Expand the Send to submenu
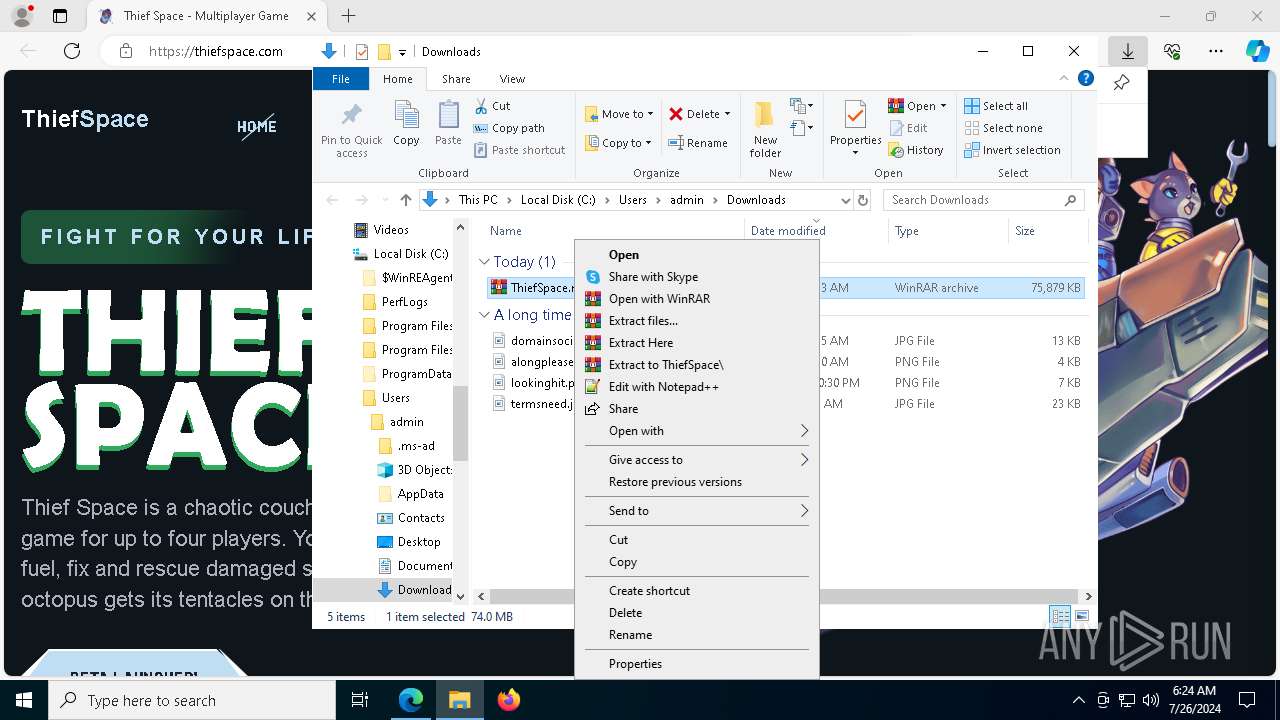The height and width of the screenshot is (720, 1280). click(x=696, y=511)
